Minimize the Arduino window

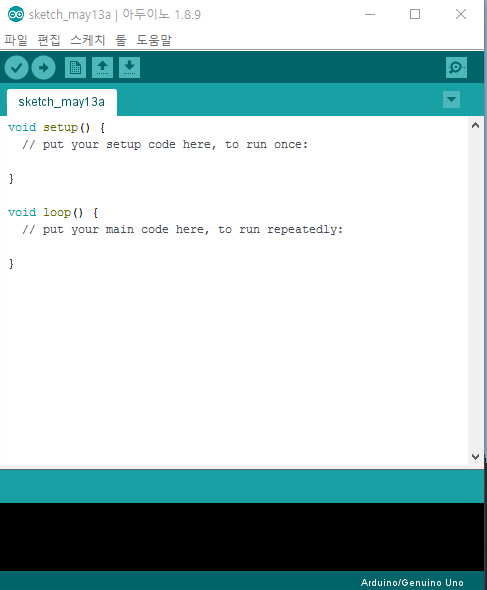point(370,14)
